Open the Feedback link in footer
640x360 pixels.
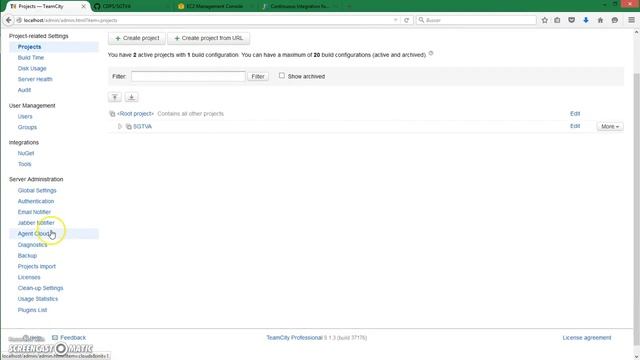(x=73, y=338)
